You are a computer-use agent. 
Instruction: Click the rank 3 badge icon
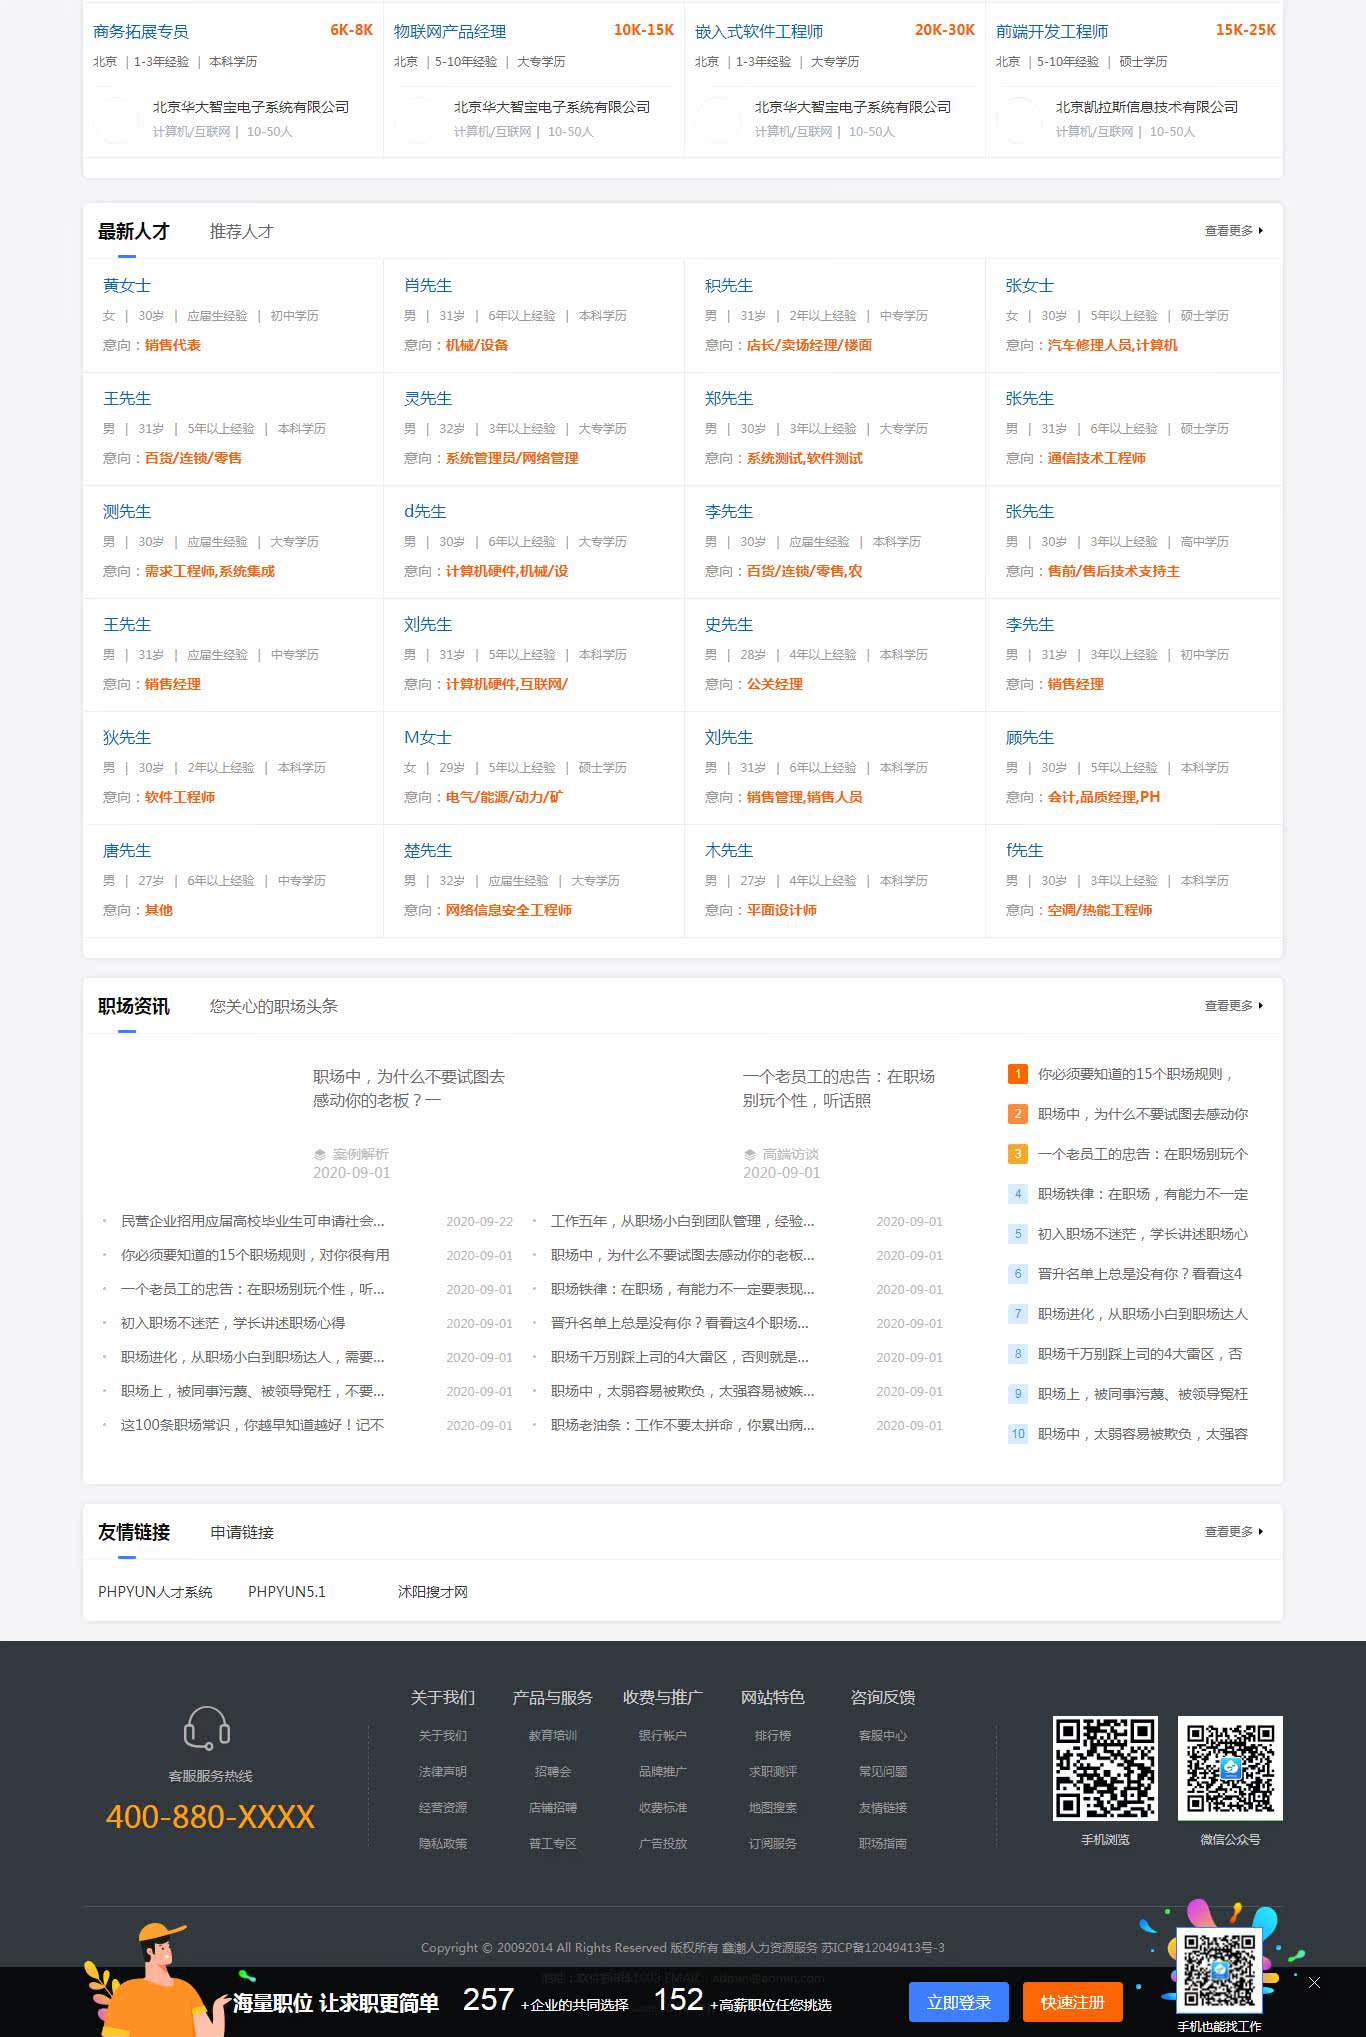coord(1018,1154)
